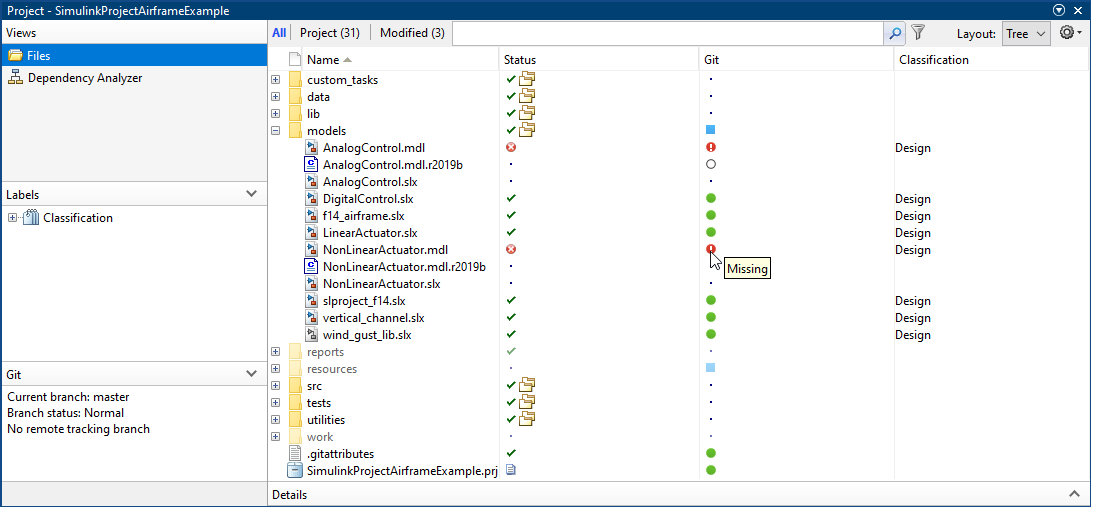Expand the data folder
The width and height of the screenshot is (1093, 508).
point(275,97)
